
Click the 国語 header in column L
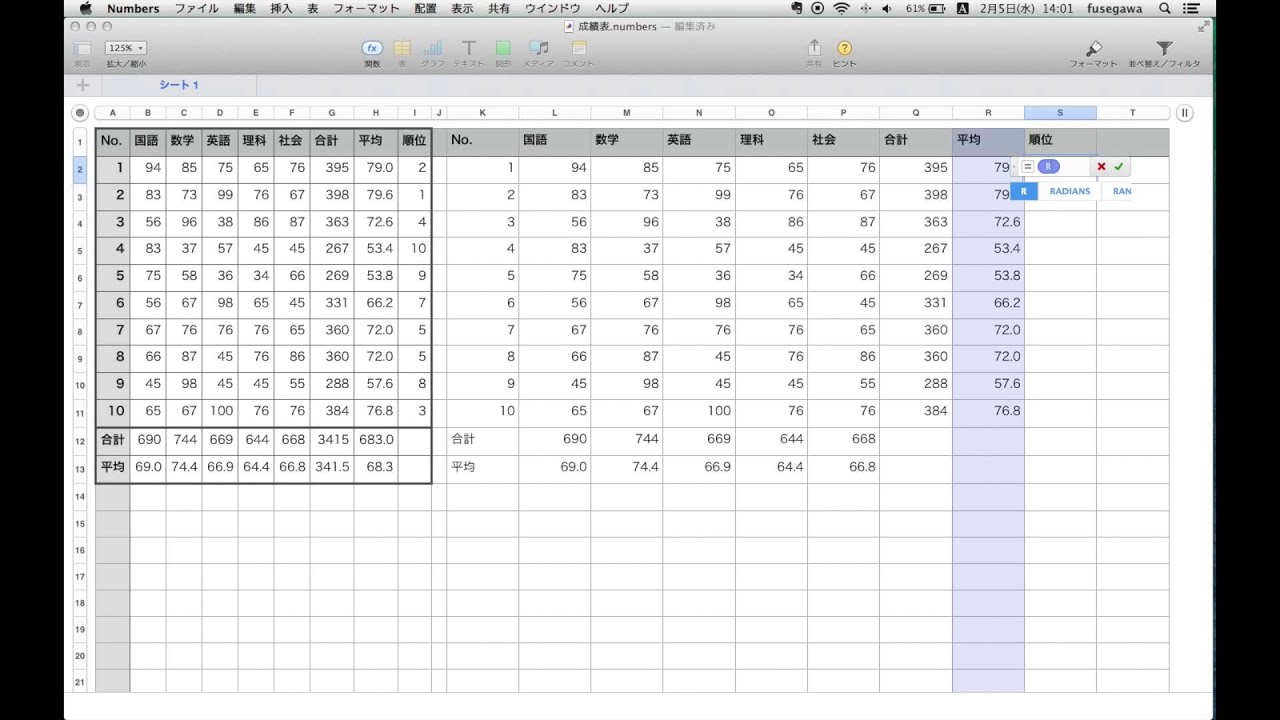coord(555,140)
